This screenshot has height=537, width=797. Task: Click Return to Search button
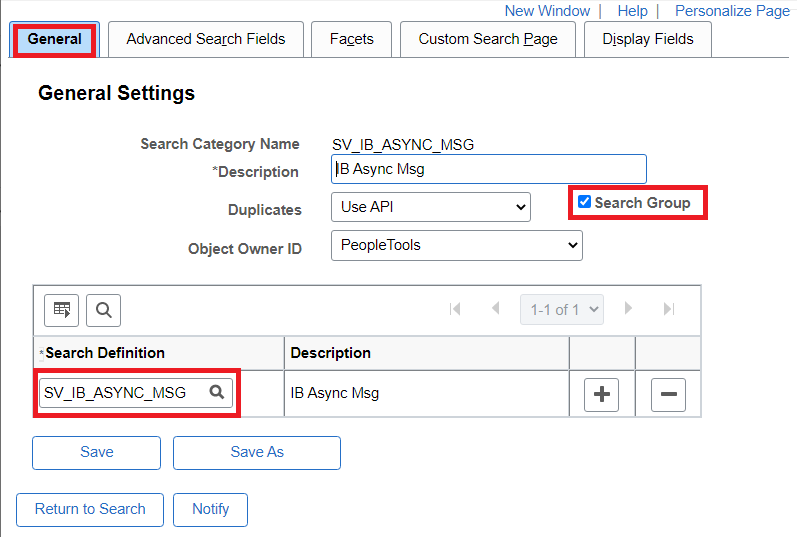pyautogui.click(x=90, y=509)
